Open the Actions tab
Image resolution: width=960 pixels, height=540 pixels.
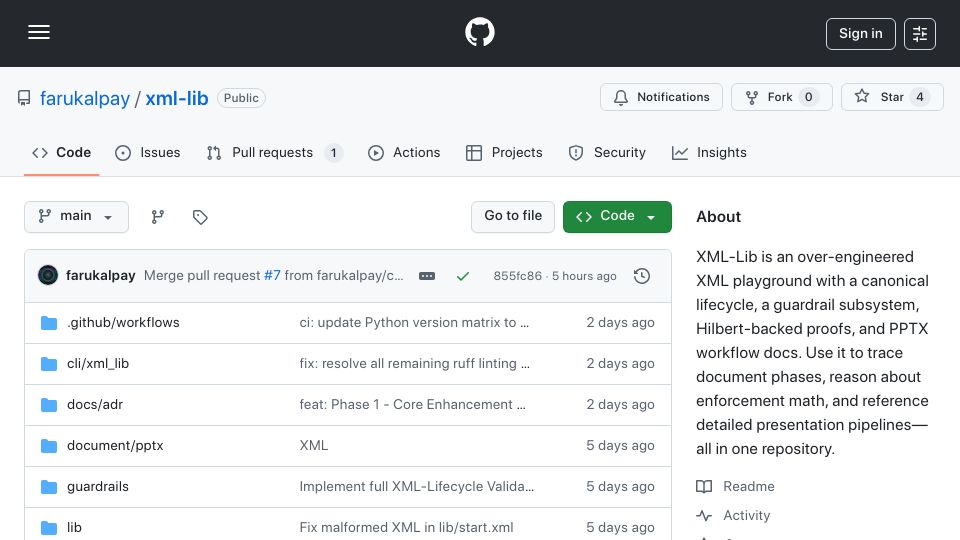(404, 152)
